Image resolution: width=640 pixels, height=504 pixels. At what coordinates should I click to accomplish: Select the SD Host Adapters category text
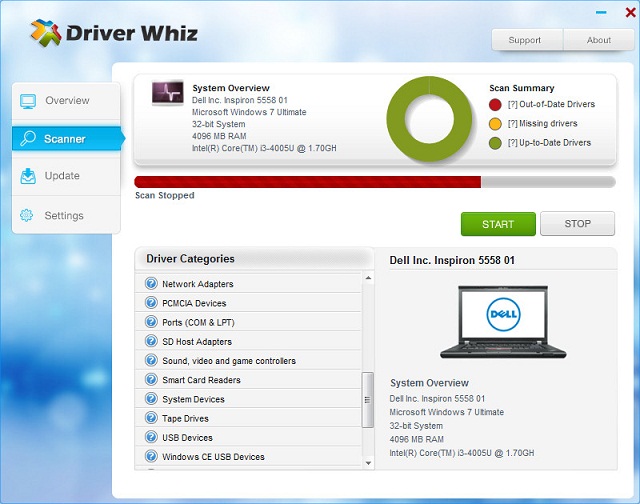(197, 342)
